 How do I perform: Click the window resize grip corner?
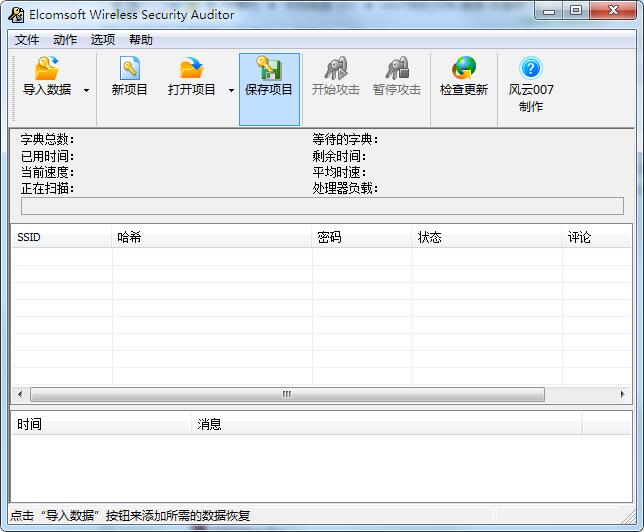pyautogui.click(x=629, y=517)
